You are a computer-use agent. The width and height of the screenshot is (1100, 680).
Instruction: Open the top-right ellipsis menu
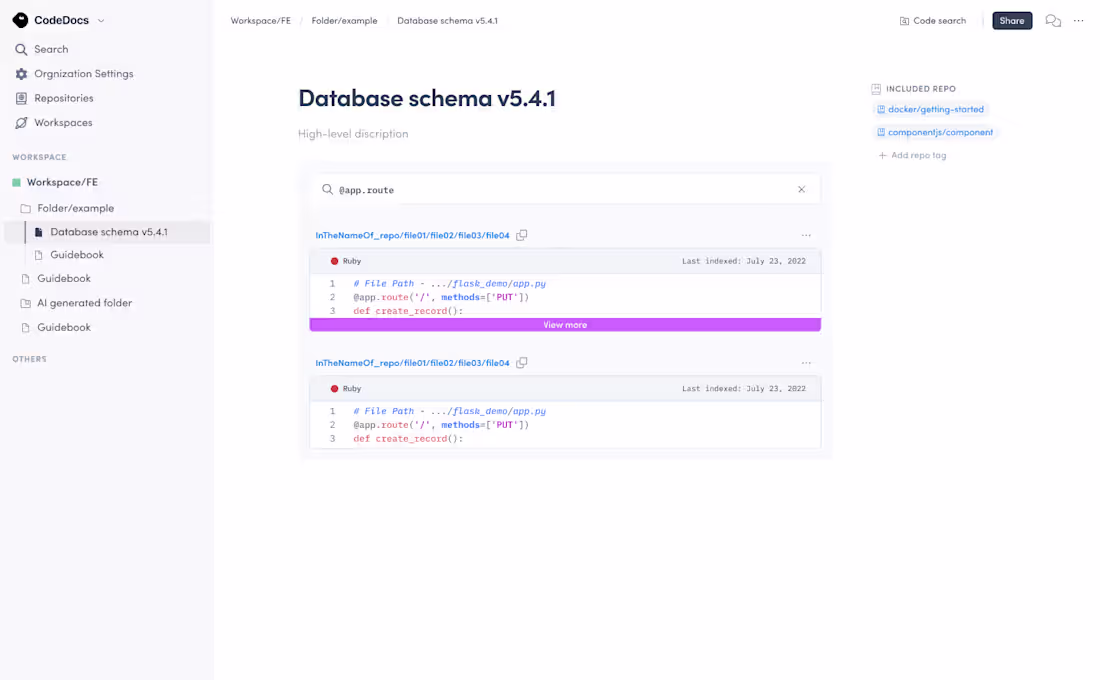coord(1078,20)
